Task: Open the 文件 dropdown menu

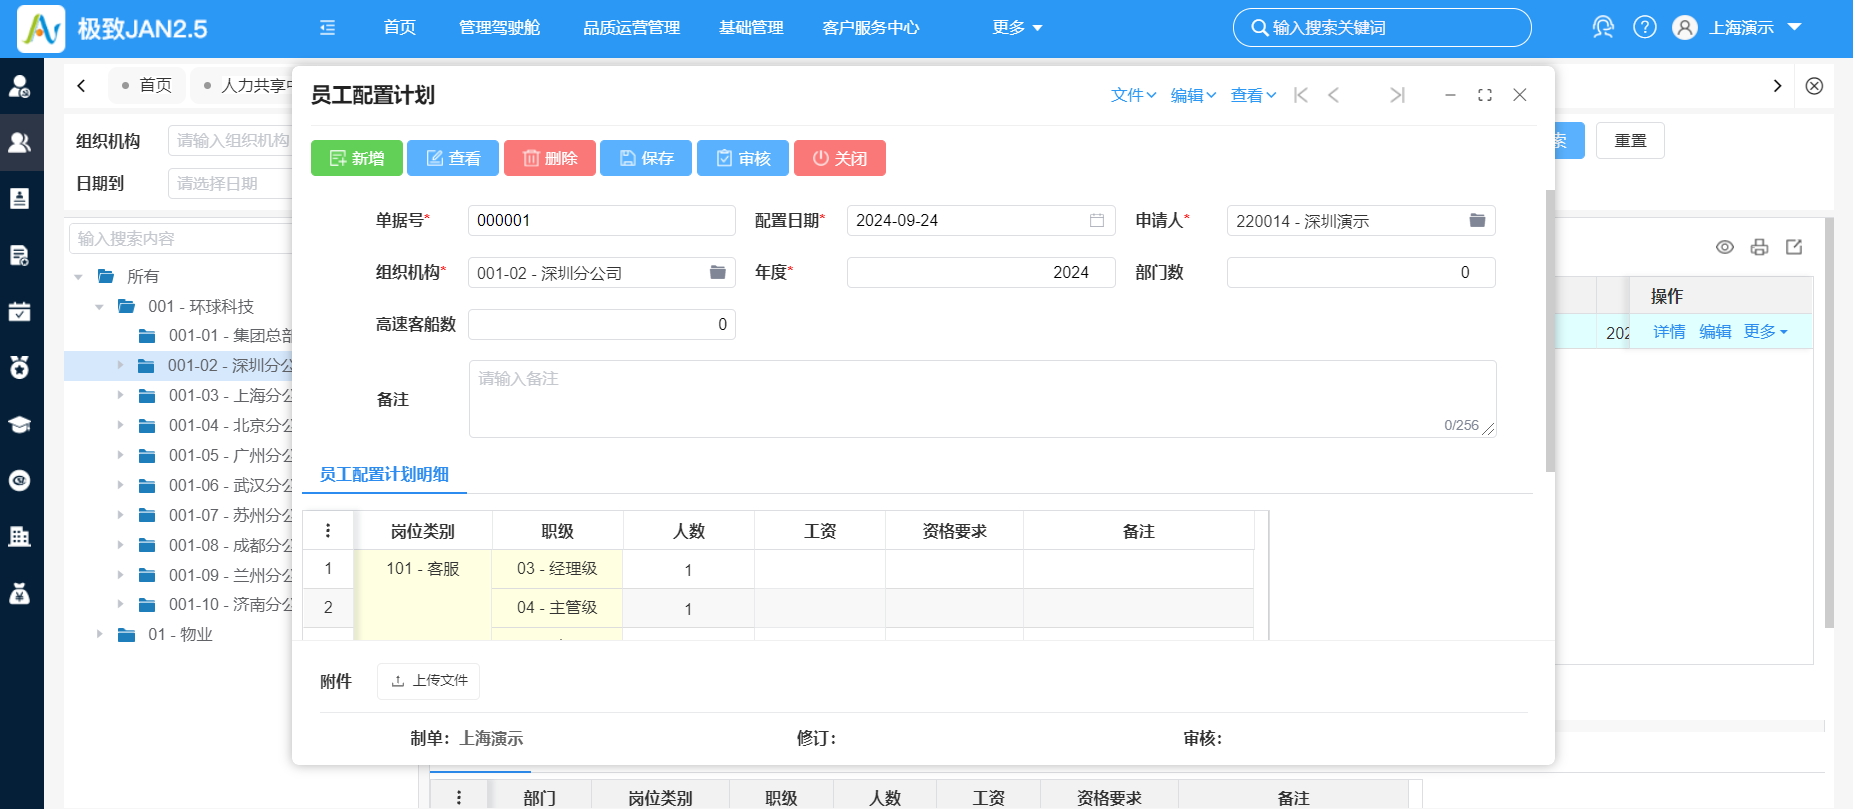Action: tap(1134, 95)
